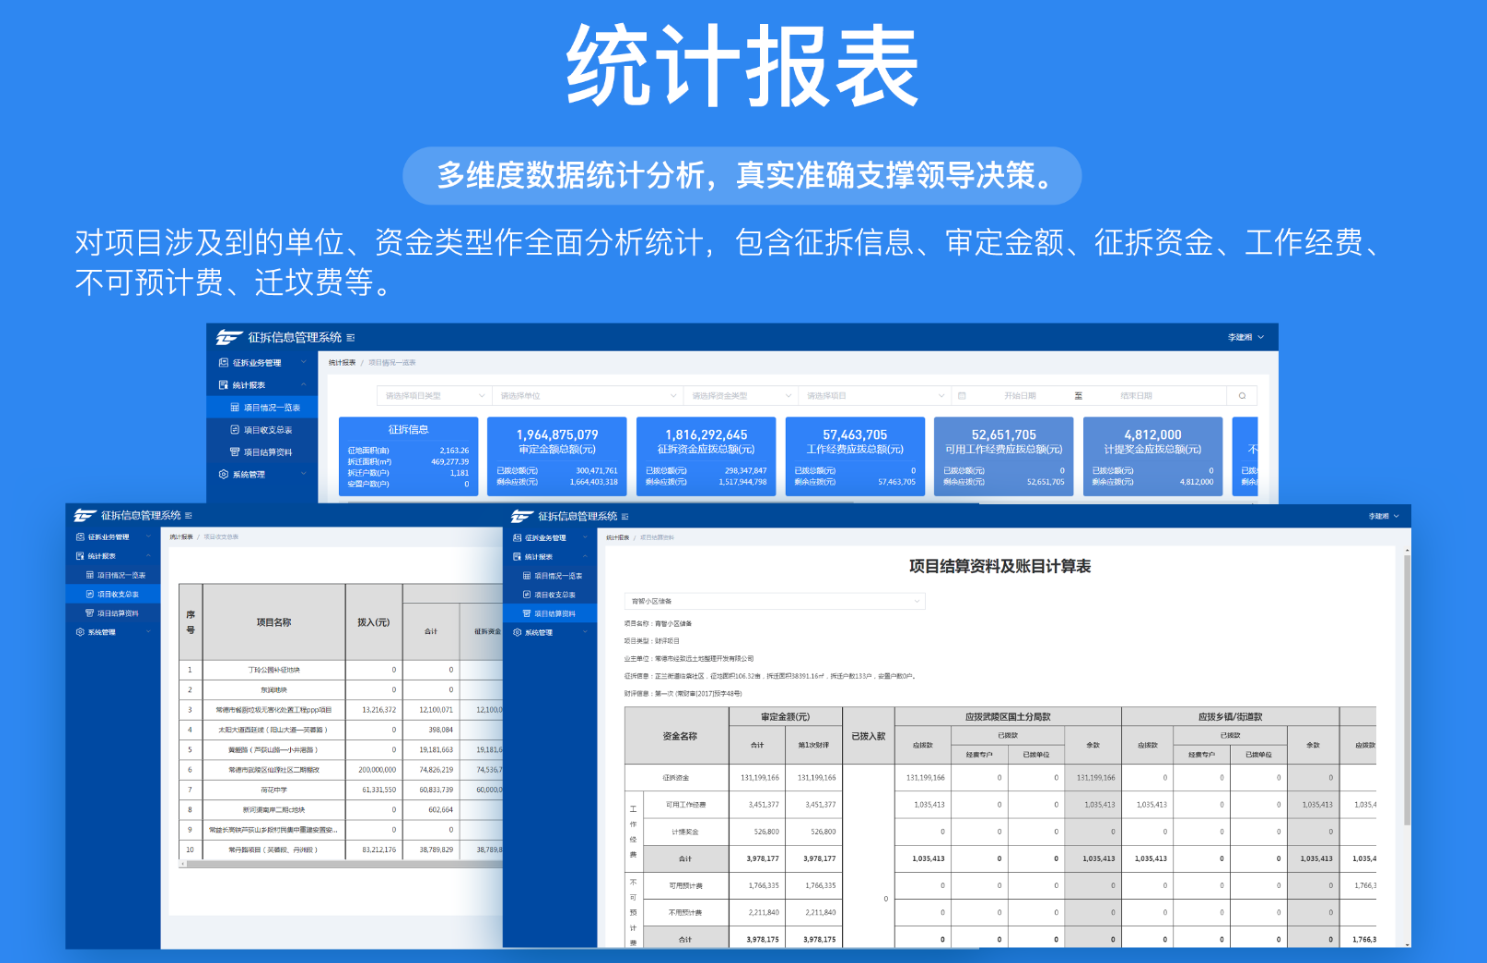Click row 7 project name 荷花中学
This screenshot has width=1487, height=963.
click(274, 790)
